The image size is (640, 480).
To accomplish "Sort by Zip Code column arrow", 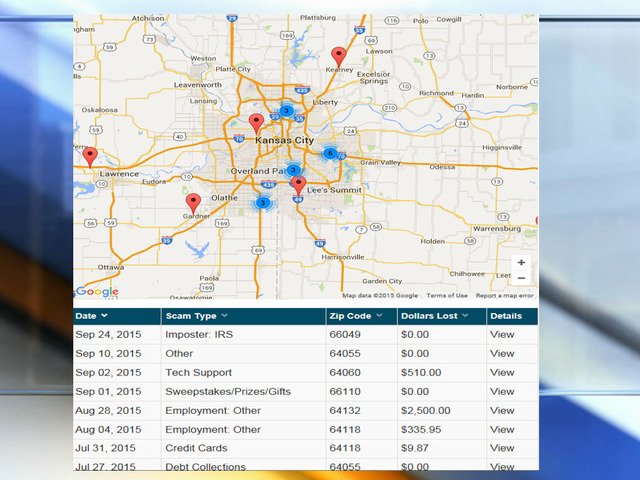I will pos(379,316).
